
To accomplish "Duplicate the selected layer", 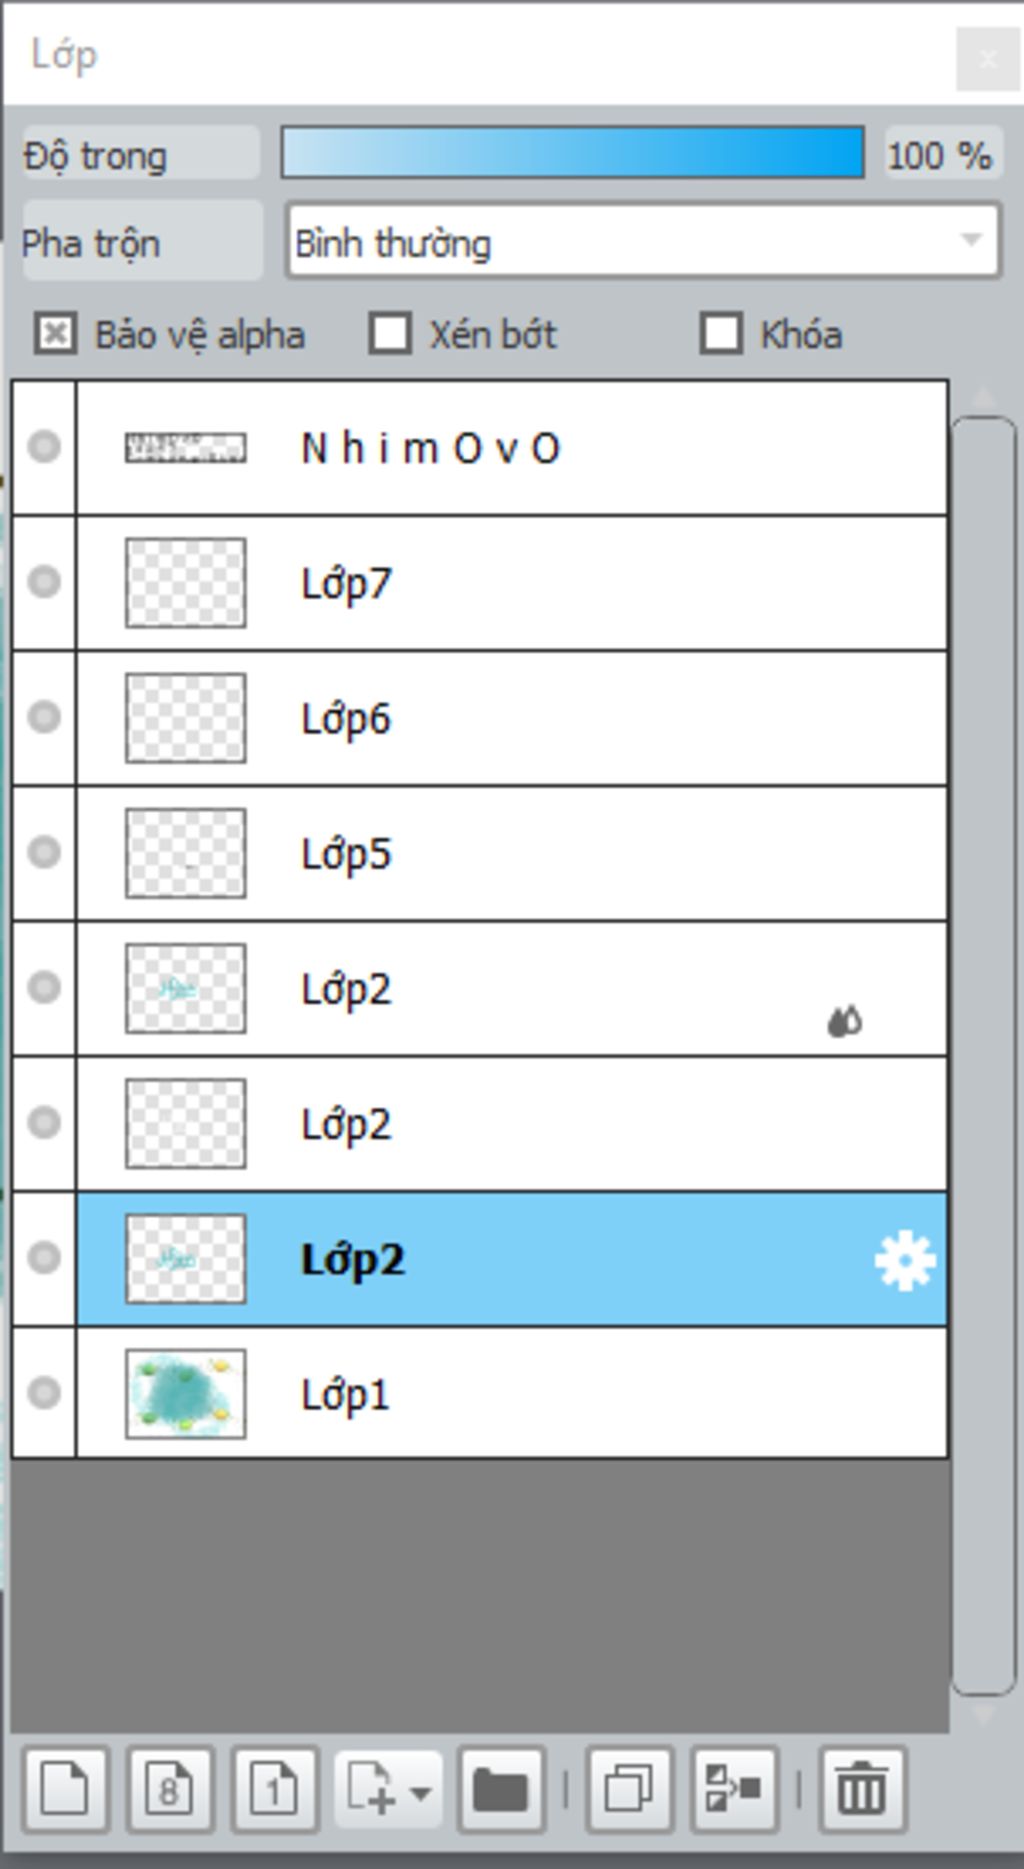I will click(629, 1789).
